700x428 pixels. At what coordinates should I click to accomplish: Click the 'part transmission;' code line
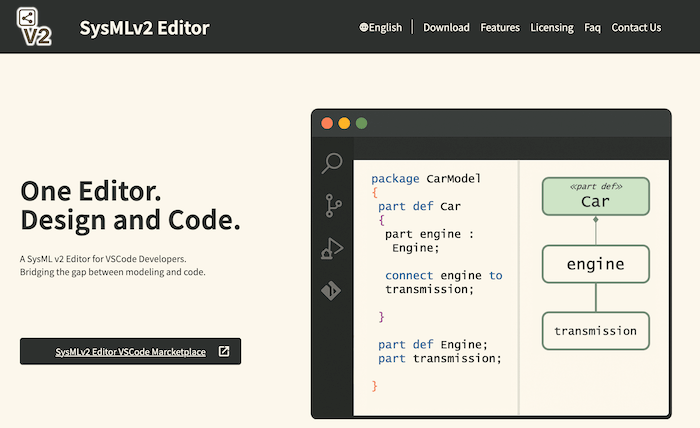(x=440, y=358)
